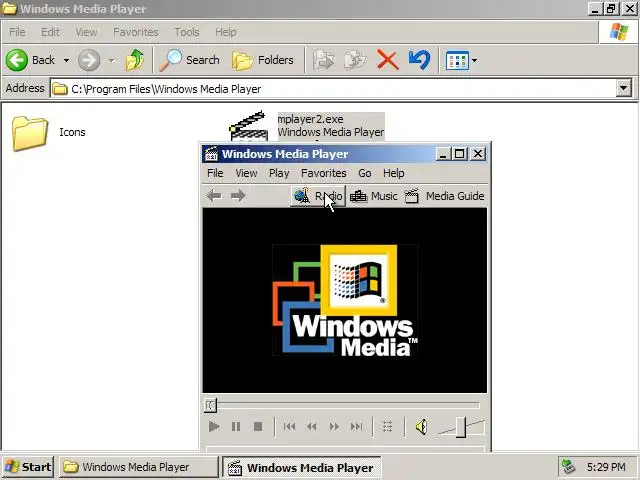Click the blue Undo arrow icon
This screenshot has width=640, height=480.
(419, 60)
